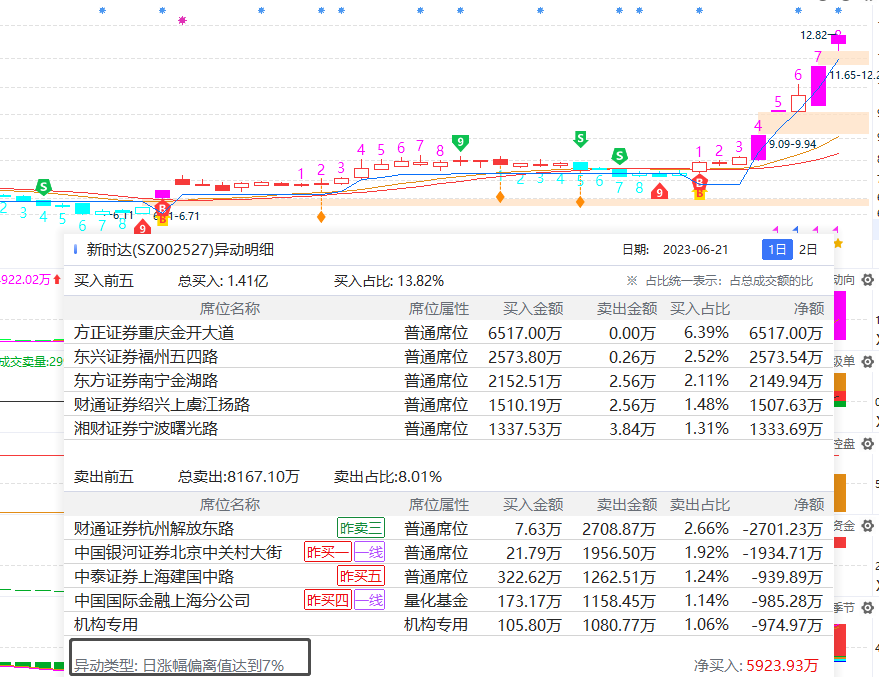Click the 9.09-9.94 price range label
The width and height of the screenshot is (879, 677).
(793, 144)
